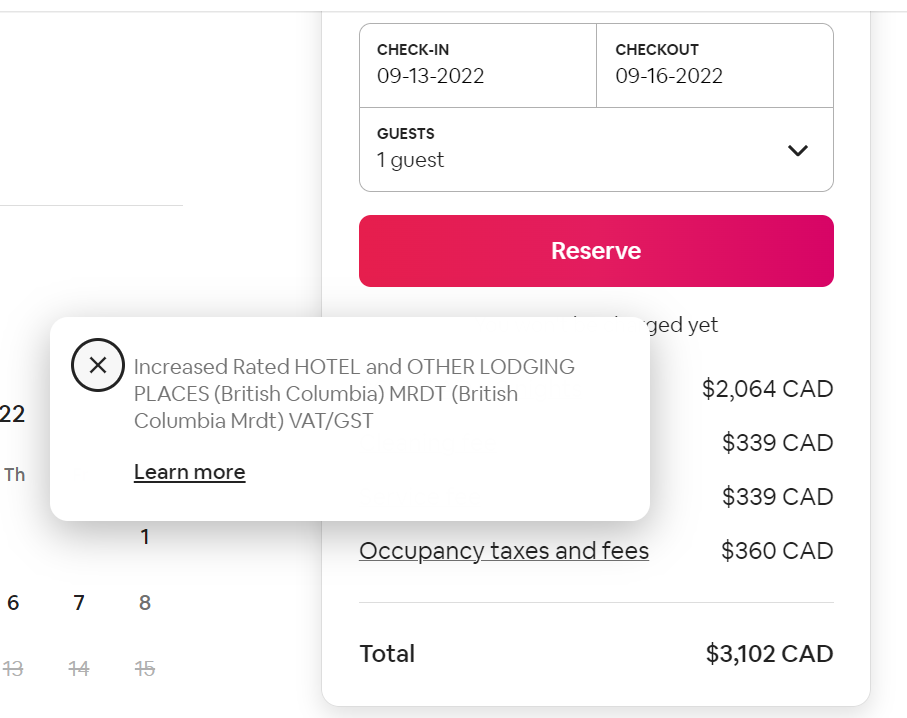
Task: Click the check-in date field
Action: pos(477,65)
